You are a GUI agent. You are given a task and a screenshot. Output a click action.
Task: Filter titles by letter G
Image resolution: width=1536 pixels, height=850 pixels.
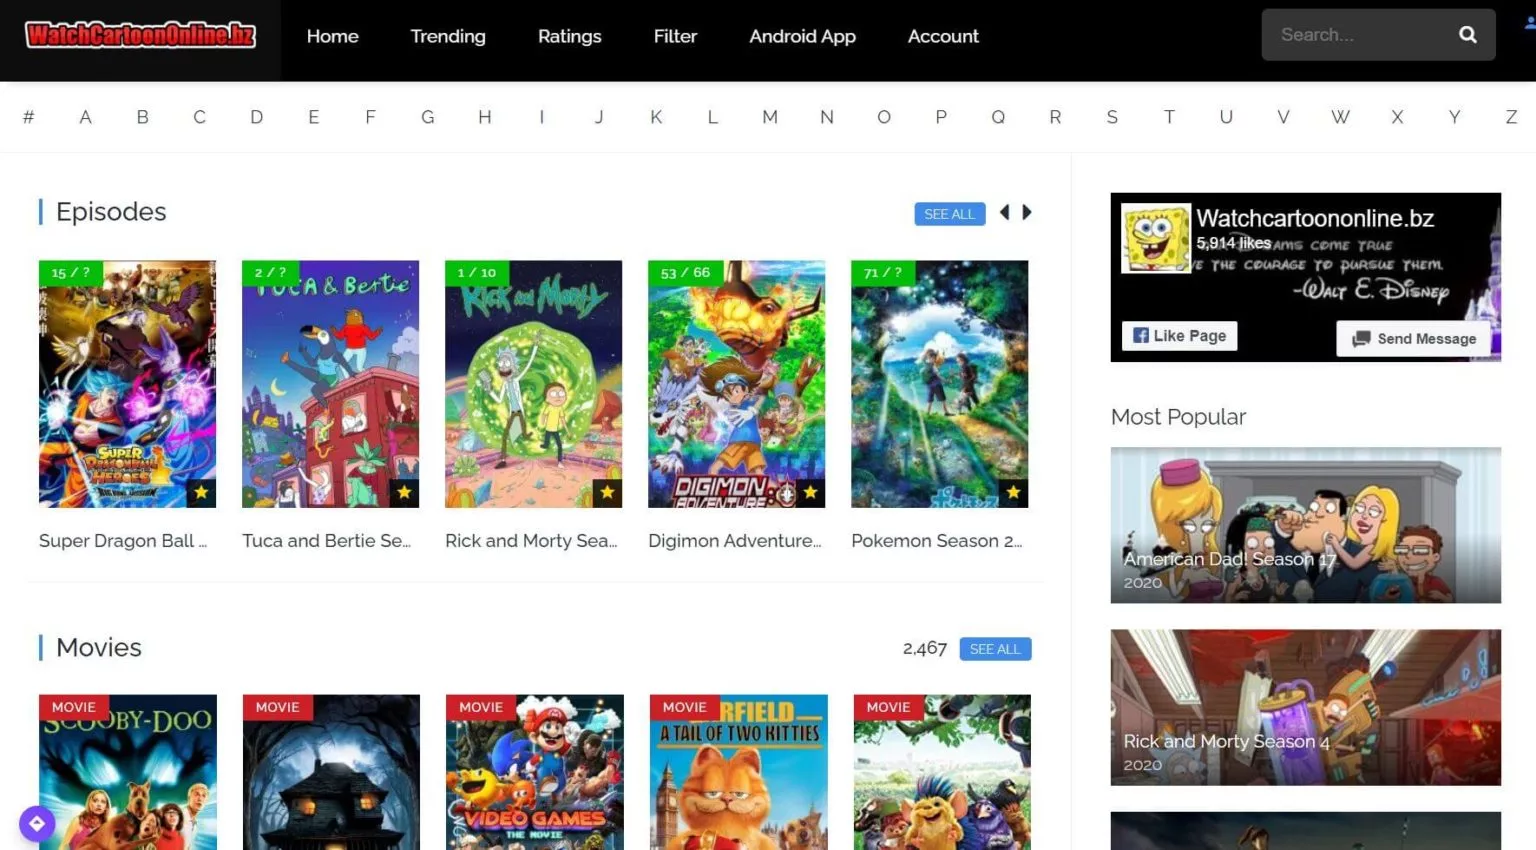tap(427, 117)
